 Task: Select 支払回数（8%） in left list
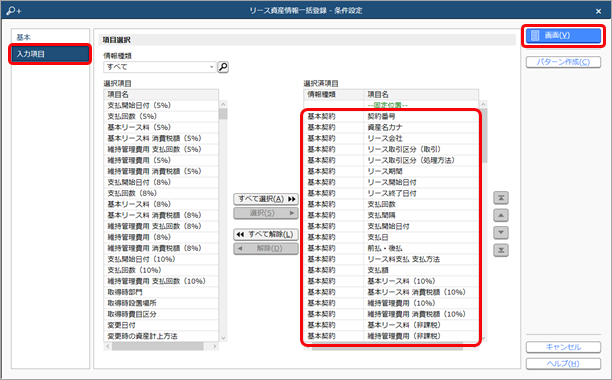click(x=161, y=193)
